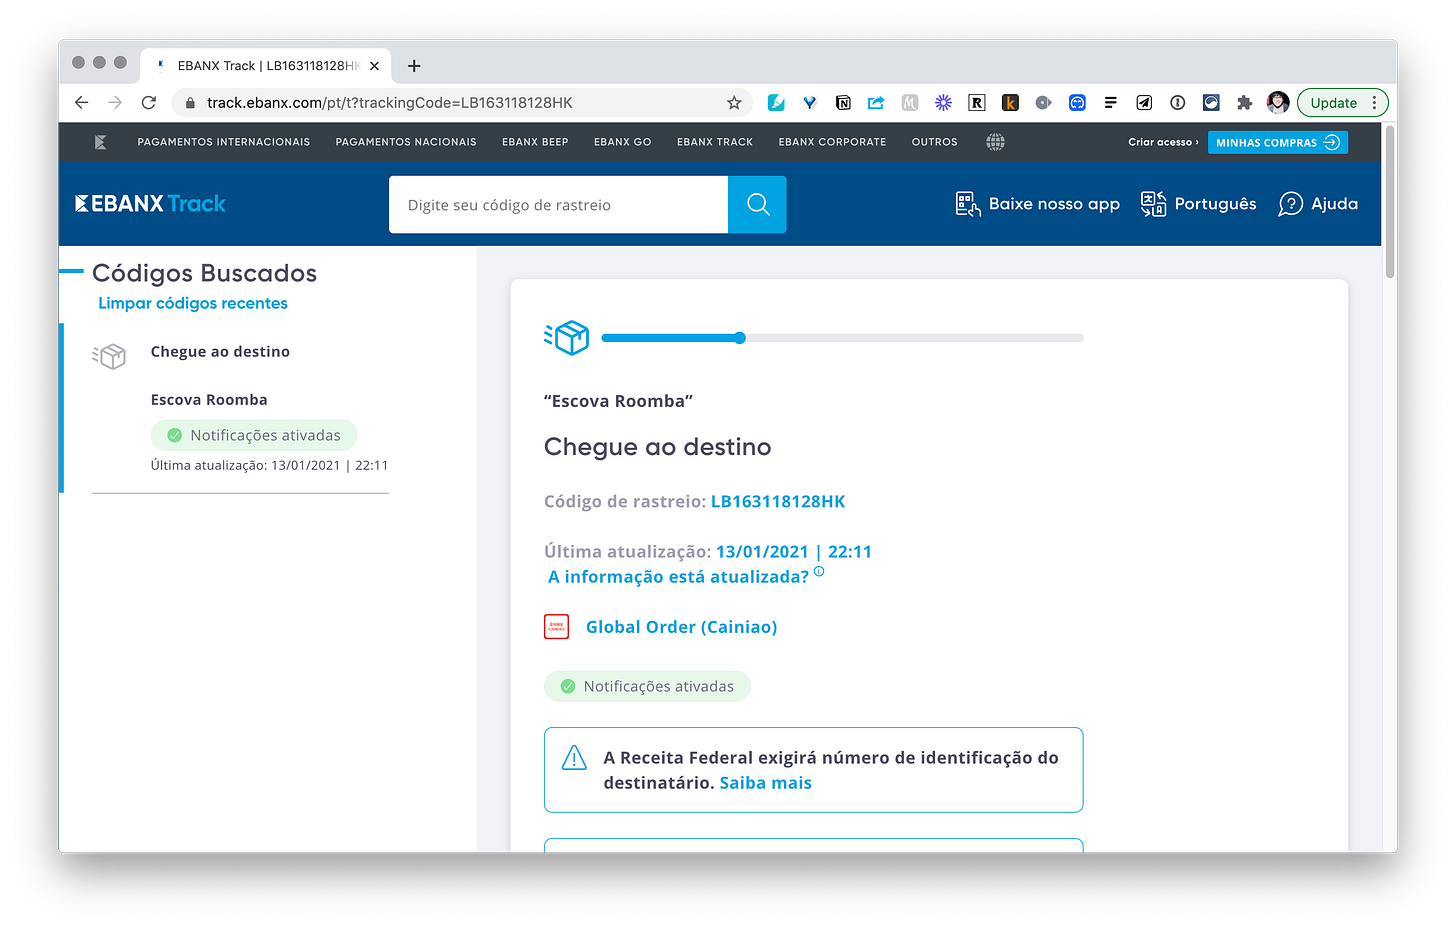Click the Cainiao carrier logo icon
This screenshot has width=1456, height=930.
coord(556,626)
